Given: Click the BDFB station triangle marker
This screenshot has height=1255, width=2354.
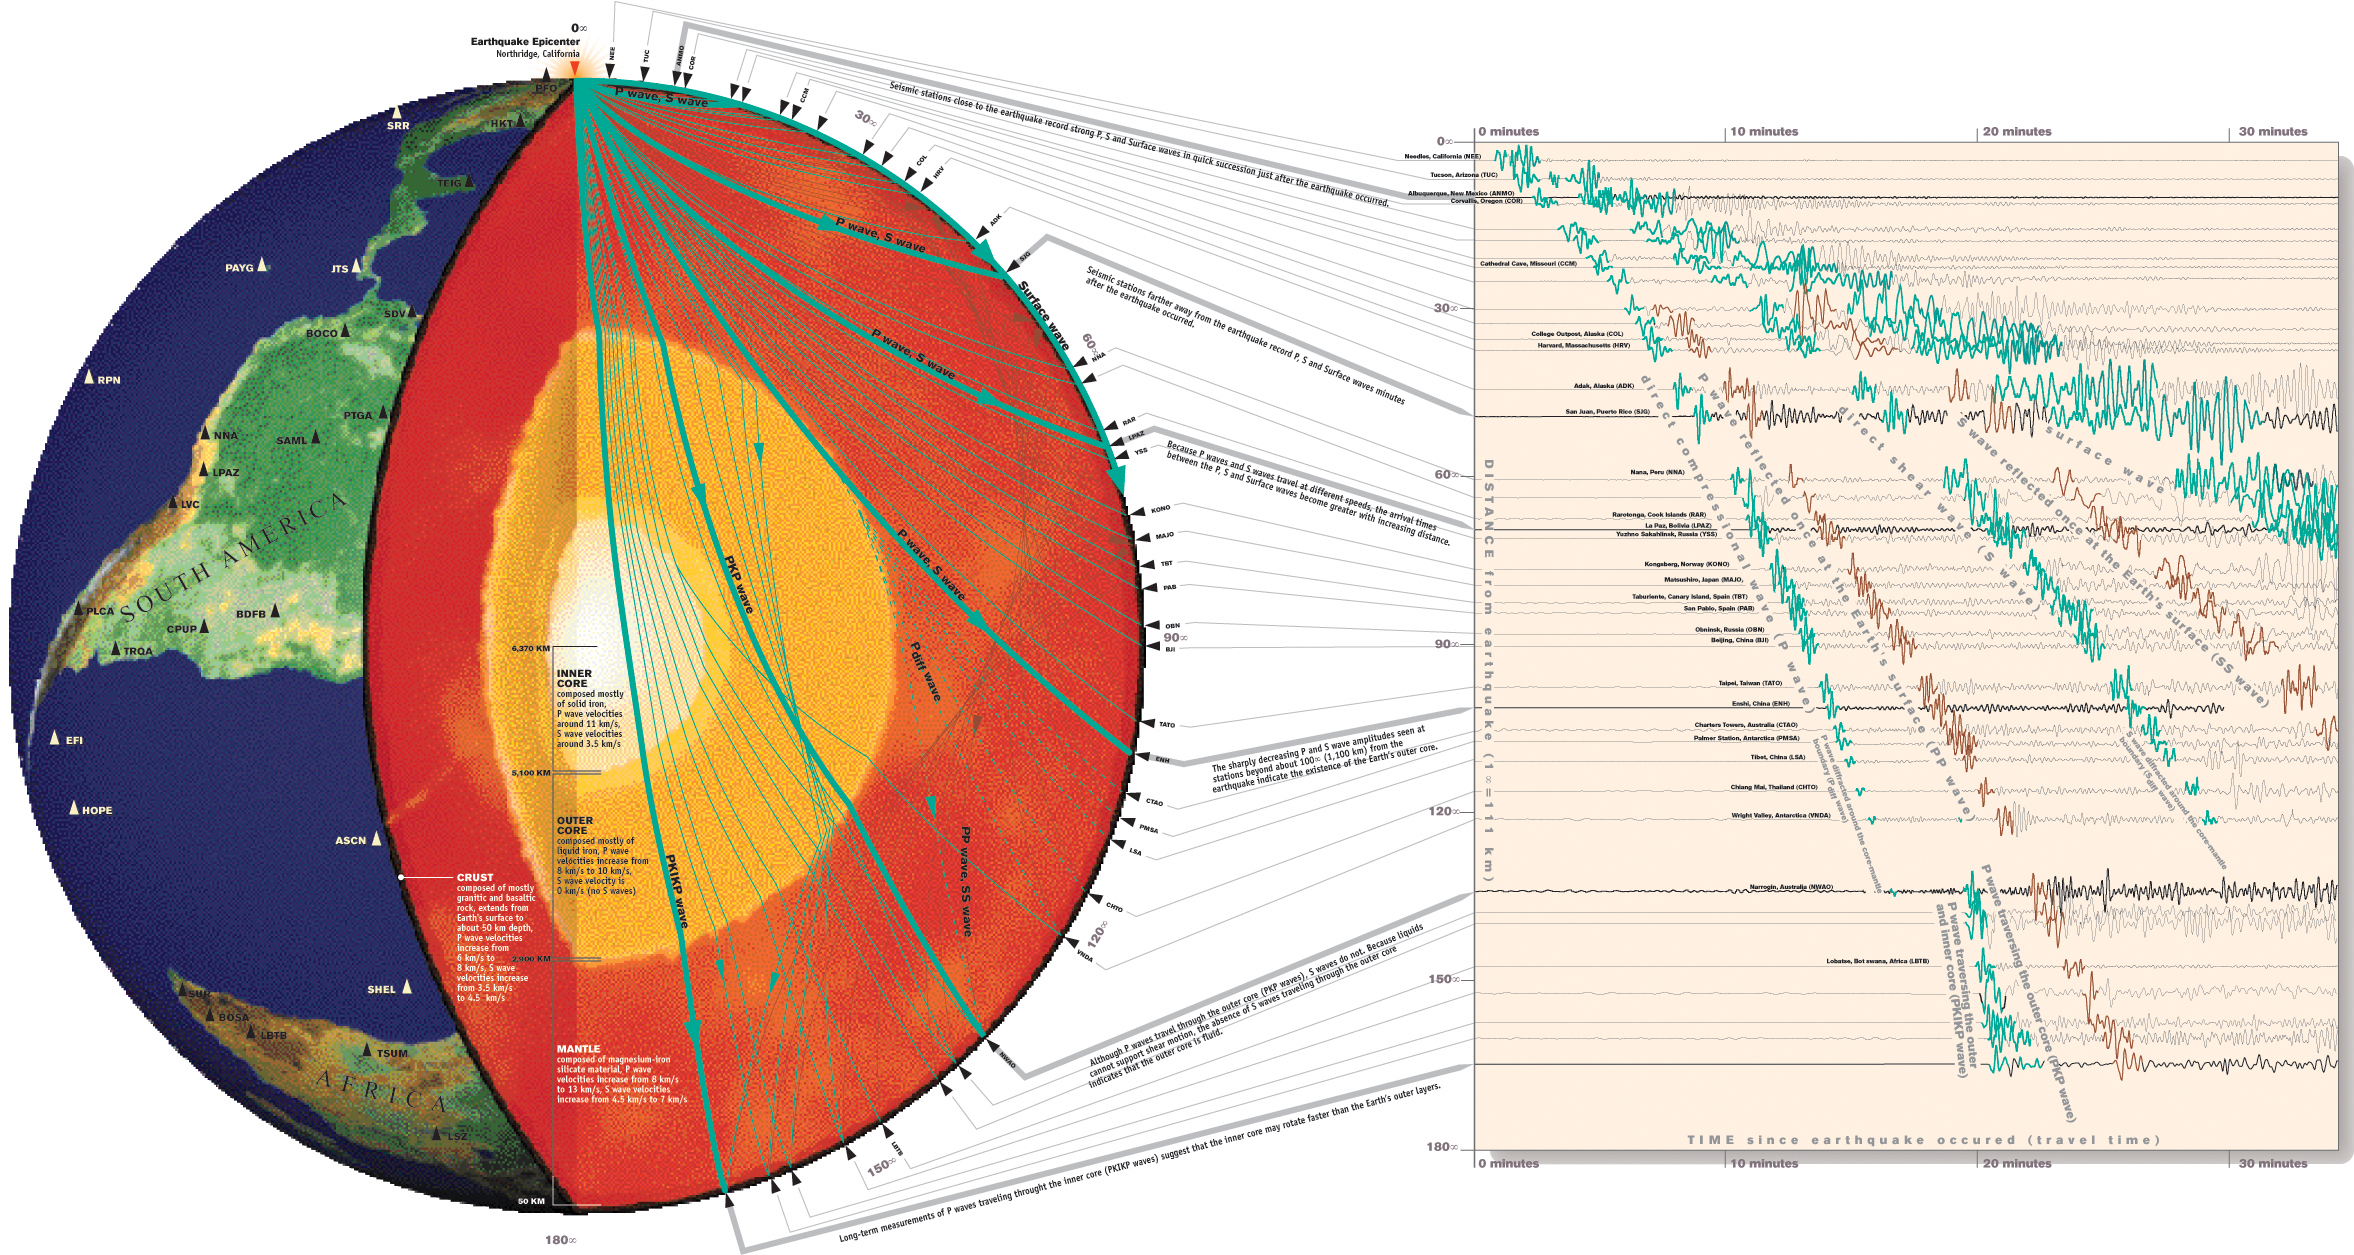Looking at the screenshot, I should (275, 610).
